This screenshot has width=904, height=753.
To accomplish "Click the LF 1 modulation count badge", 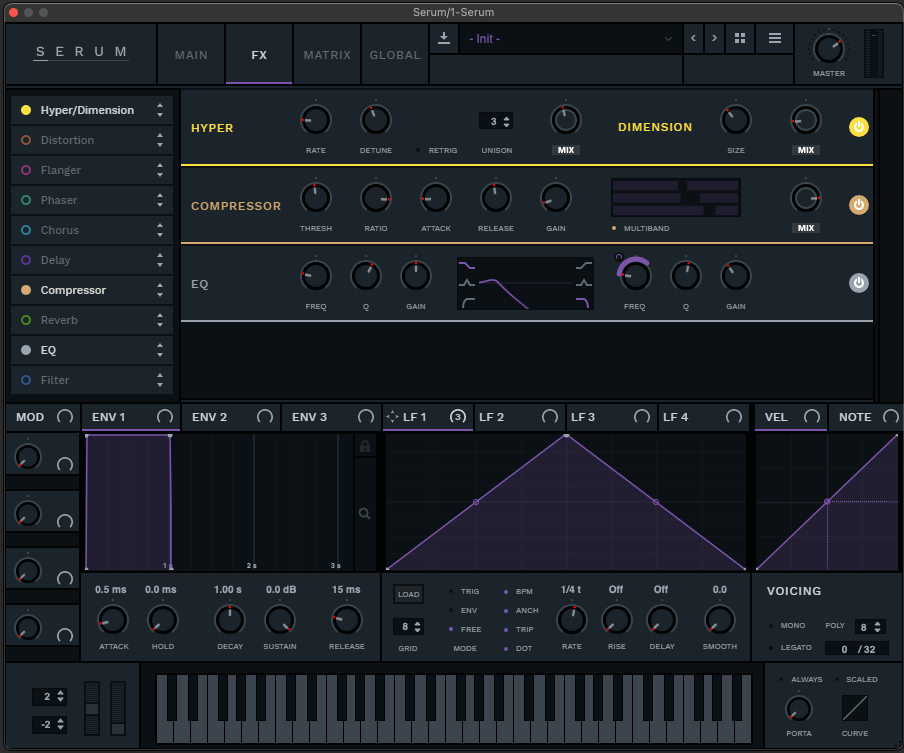I will click(458, 416).
